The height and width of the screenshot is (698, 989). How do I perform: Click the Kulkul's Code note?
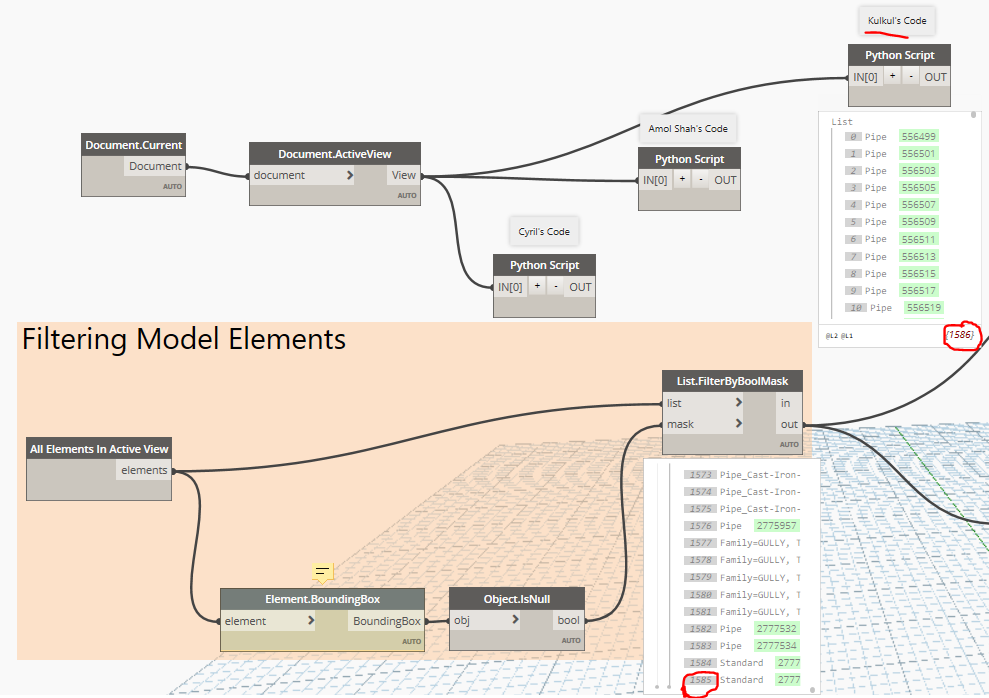[x=897, y=21]
